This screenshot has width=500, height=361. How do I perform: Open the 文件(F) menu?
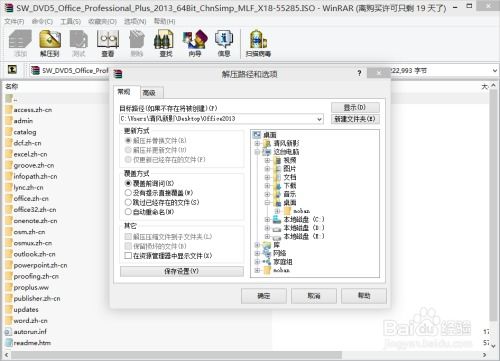14,21
